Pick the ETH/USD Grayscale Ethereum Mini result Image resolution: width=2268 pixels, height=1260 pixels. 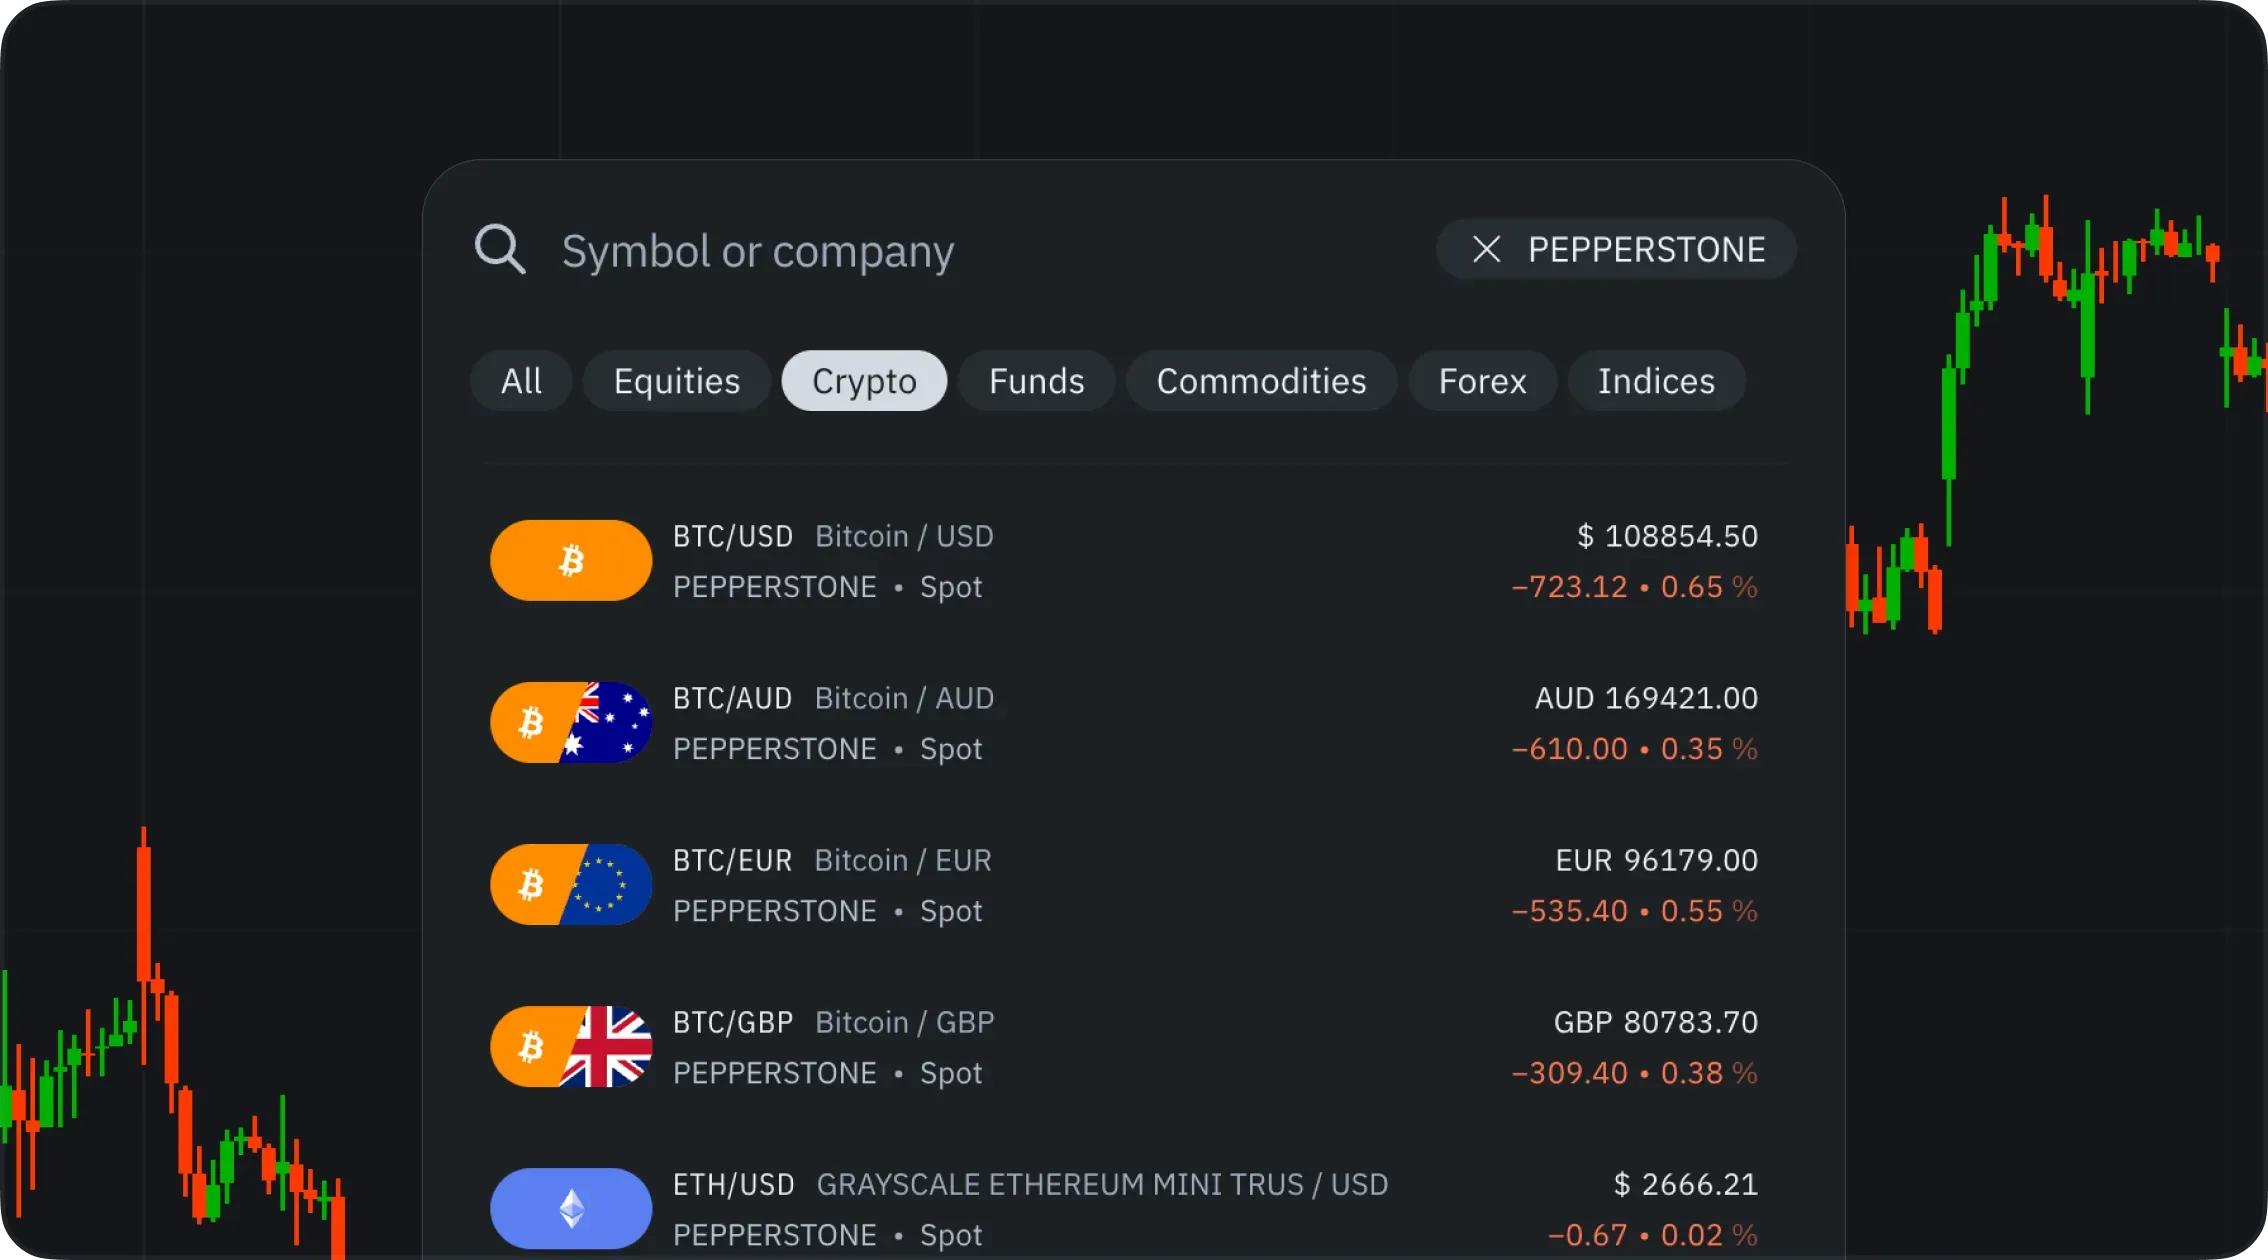1102,1185
